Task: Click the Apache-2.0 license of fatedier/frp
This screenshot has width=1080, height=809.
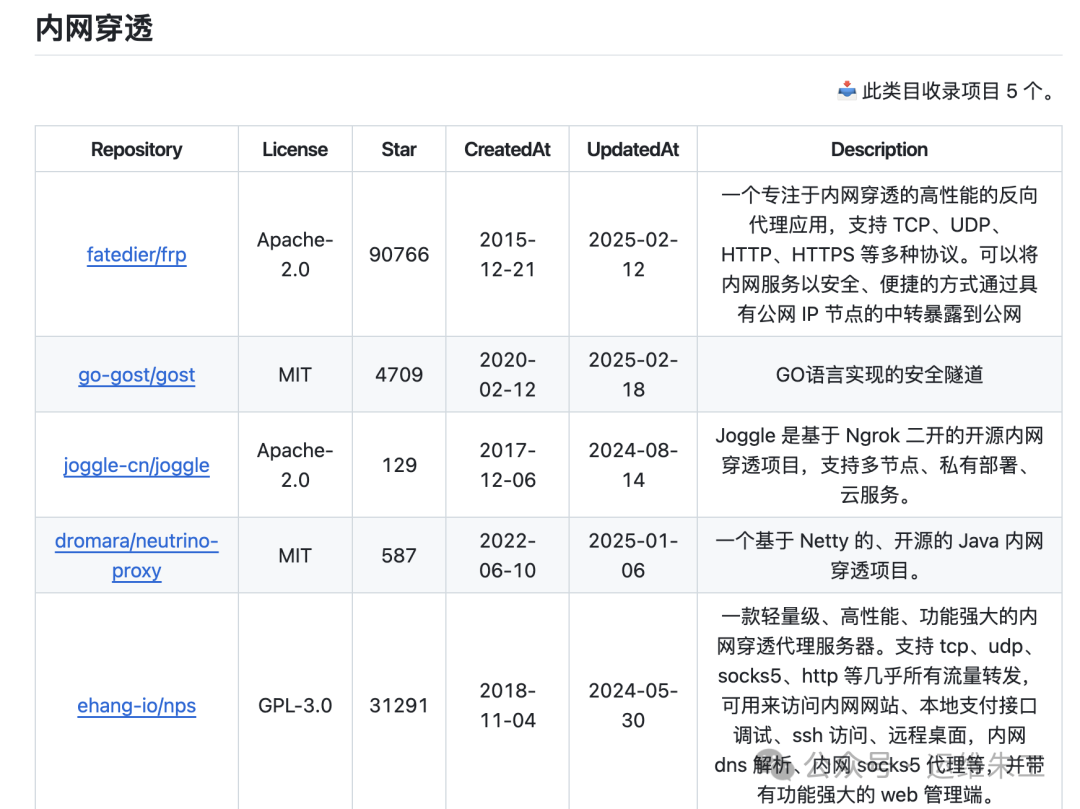Action: (295, 255)
